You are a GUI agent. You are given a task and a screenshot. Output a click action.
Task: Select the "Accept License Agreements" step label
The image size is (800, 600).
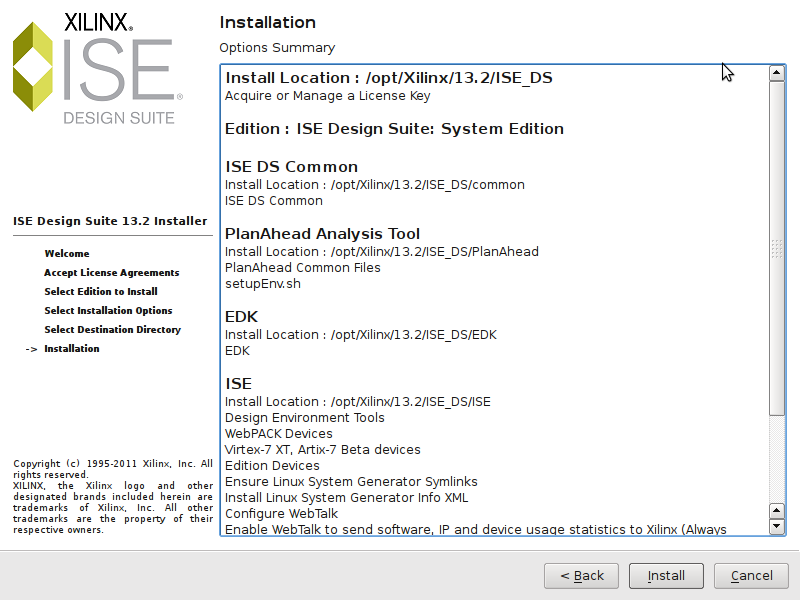click(112, 272)
